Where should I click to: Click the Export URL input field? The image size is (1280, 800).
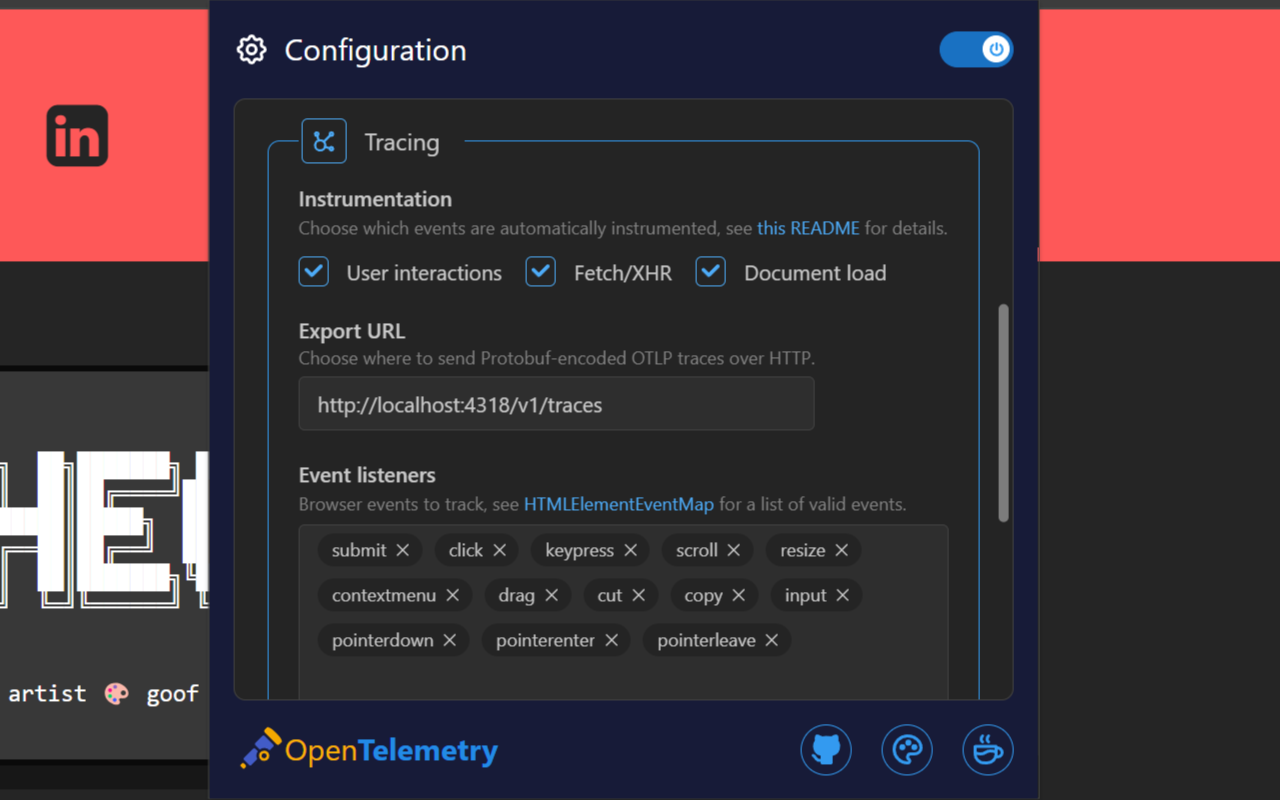point(556,404)
